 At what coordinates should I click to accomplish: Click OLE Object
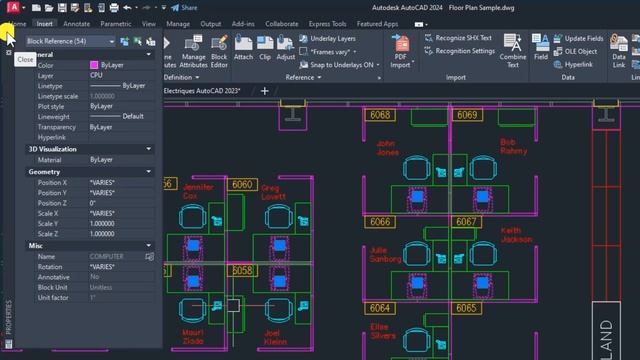[575, 51]
